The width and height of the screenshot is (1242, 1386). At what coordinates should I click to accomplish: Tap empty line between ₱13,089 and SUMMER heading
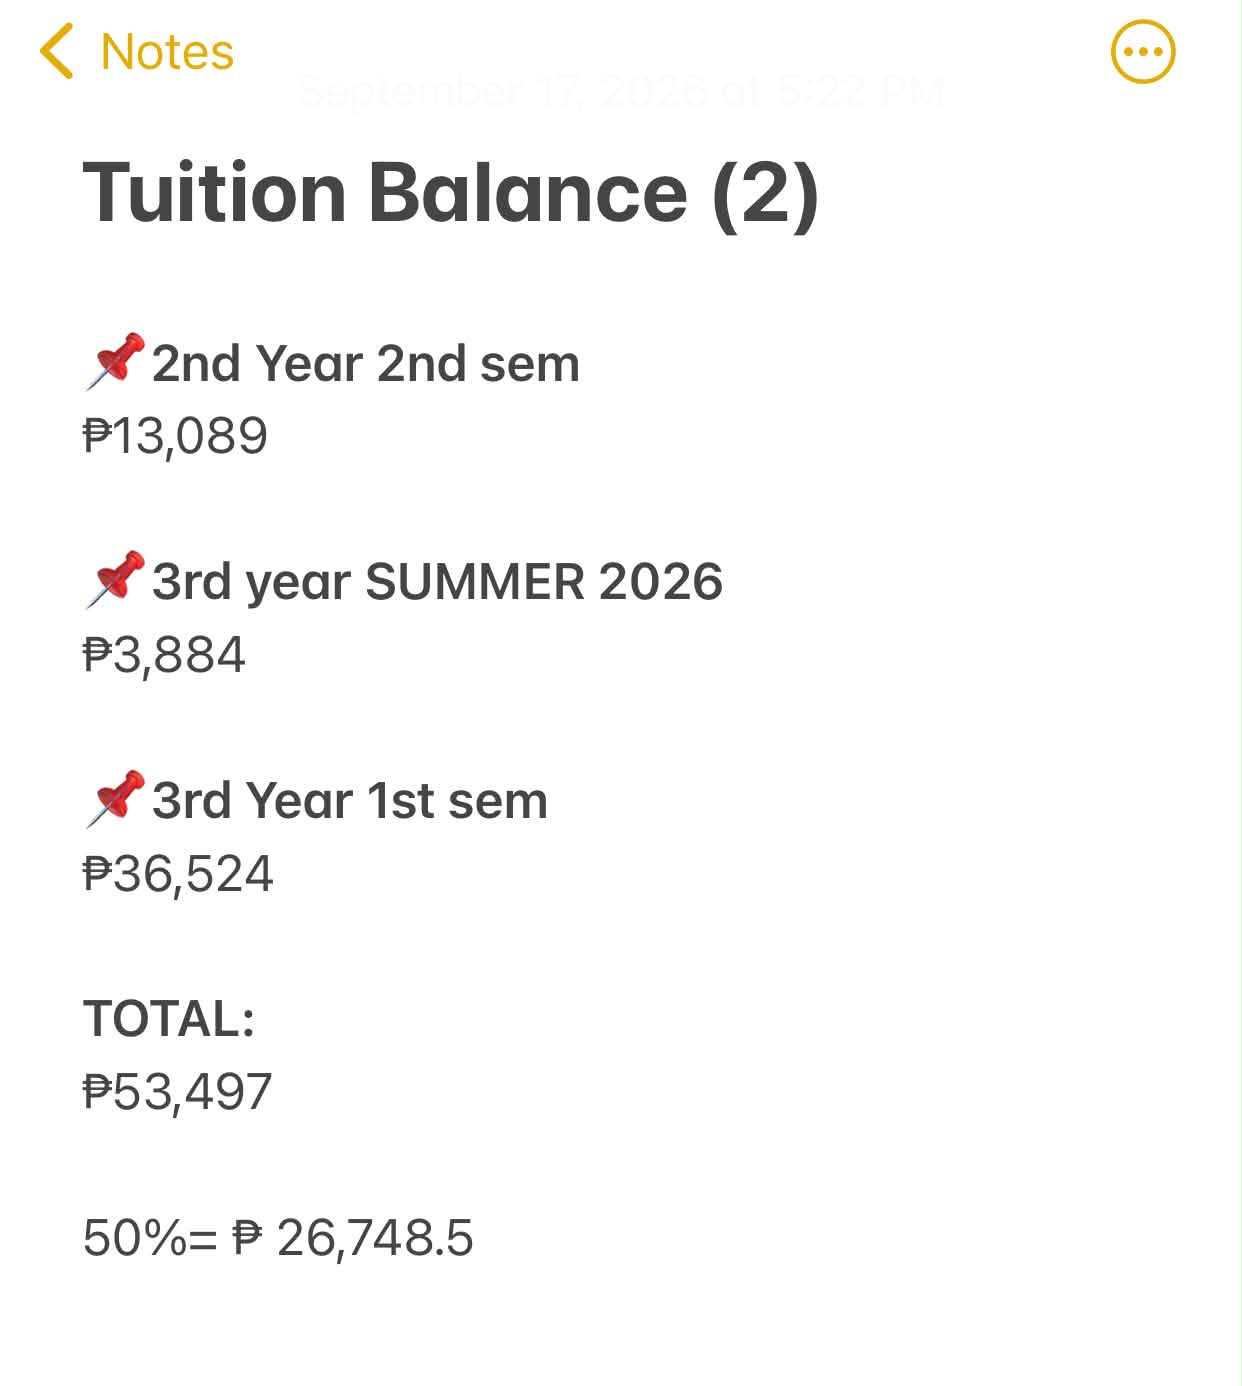click(x=621, y=509)
